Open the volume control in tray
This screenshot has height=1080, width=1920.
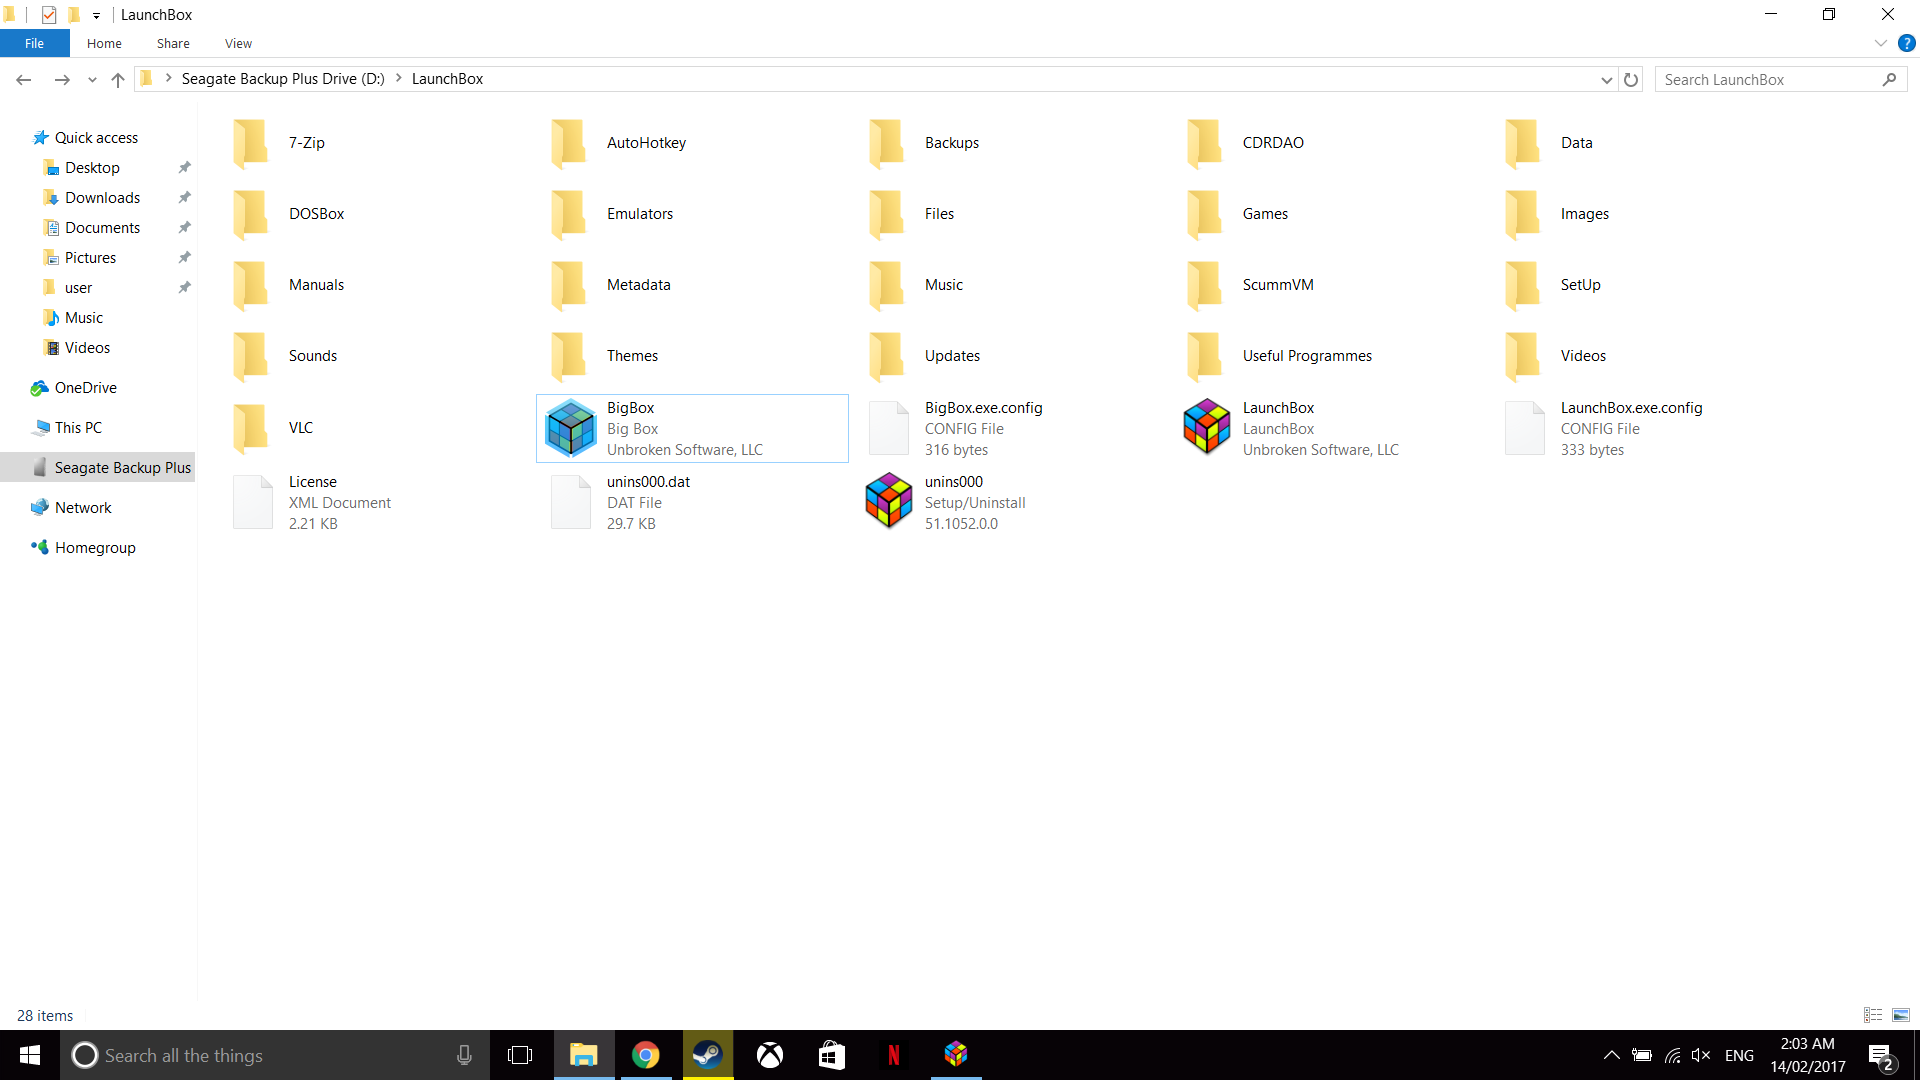pyautogui.click(x=1700, y=1055)
